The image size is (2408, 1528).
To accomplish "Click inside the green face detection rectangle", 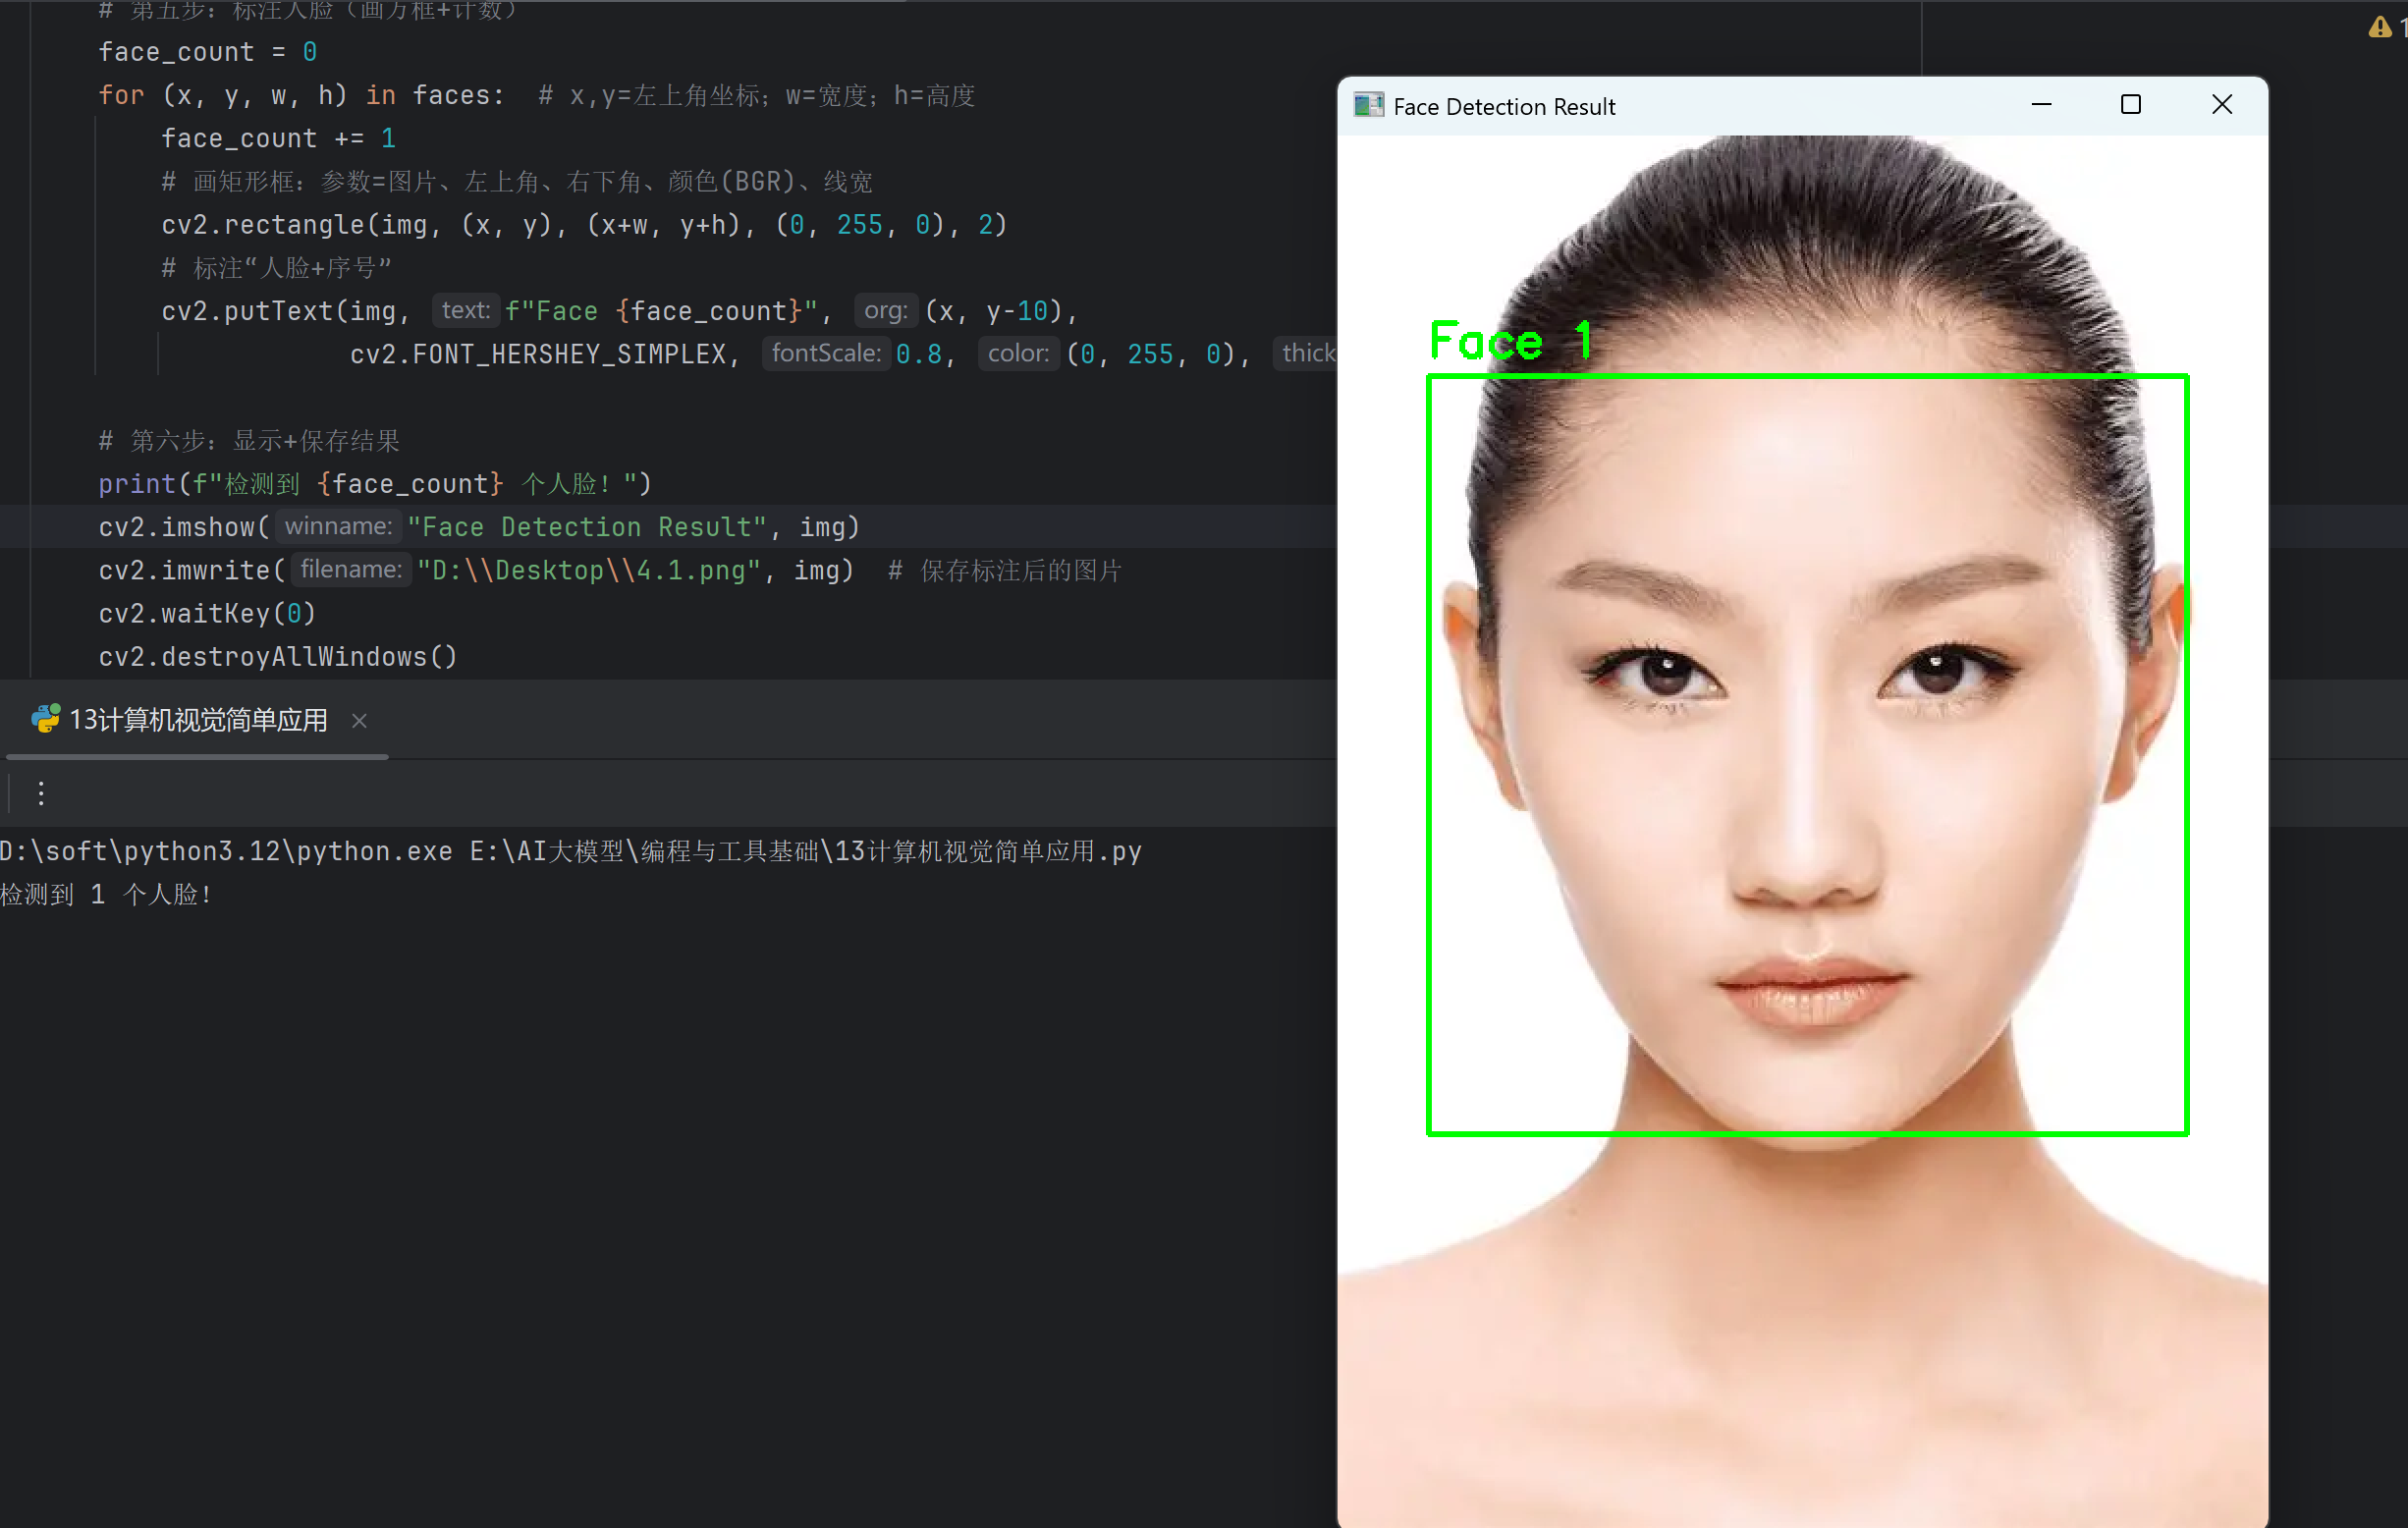I will (x=1806, y=755).
